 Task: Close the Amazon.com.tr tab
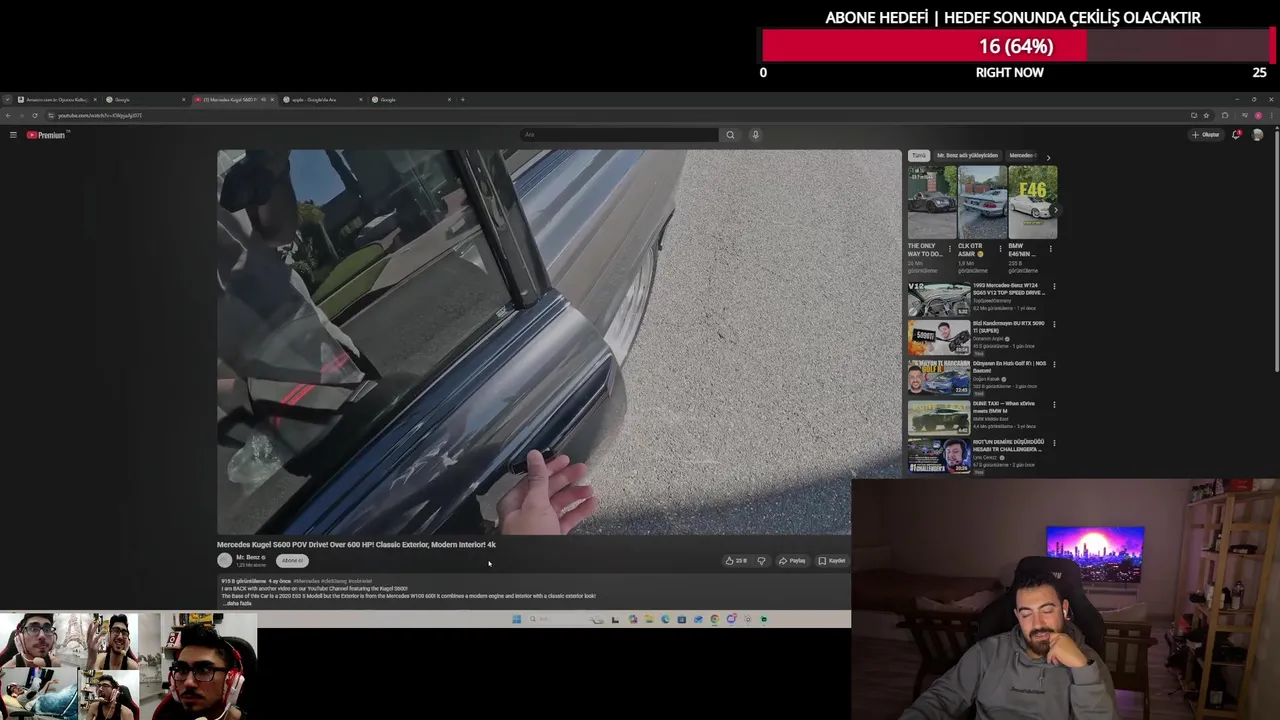pos(95,99)
